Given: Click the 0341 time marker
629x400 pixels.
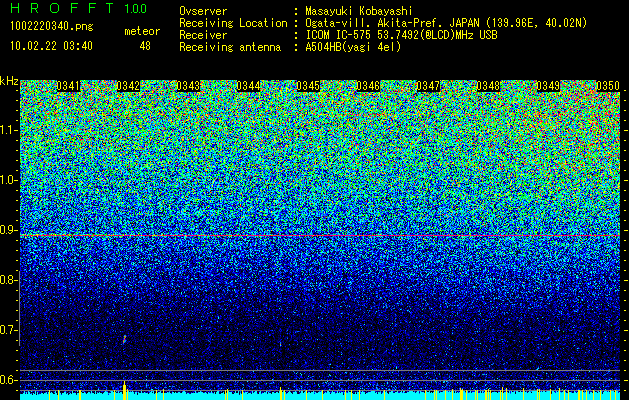Looking at the screenshot, I should point(68,86).
